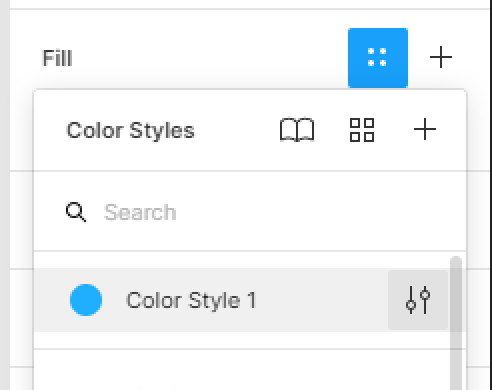Click the blue four-dot style picker icon
The width and height of the screenshot is (492, 390).
pyautogui.click(x=378, y=58)
